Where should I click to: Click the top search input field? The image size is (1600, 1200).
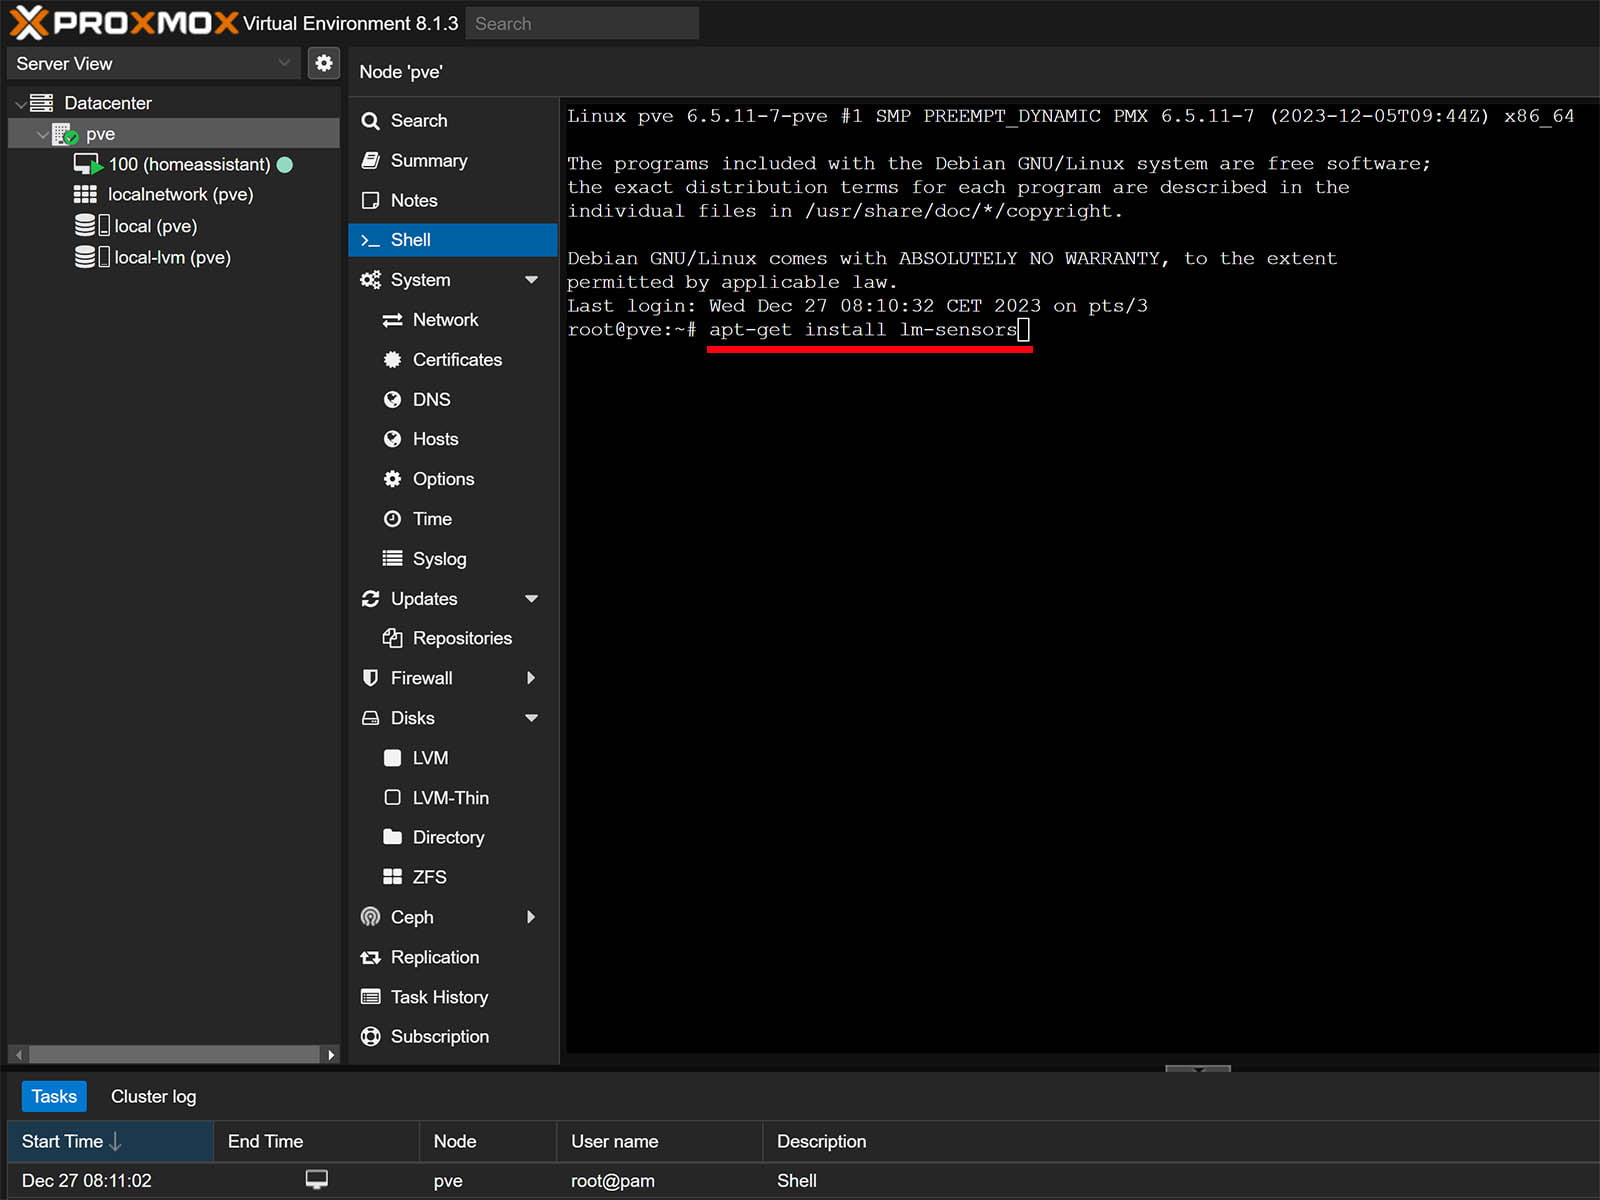point(582,22)
